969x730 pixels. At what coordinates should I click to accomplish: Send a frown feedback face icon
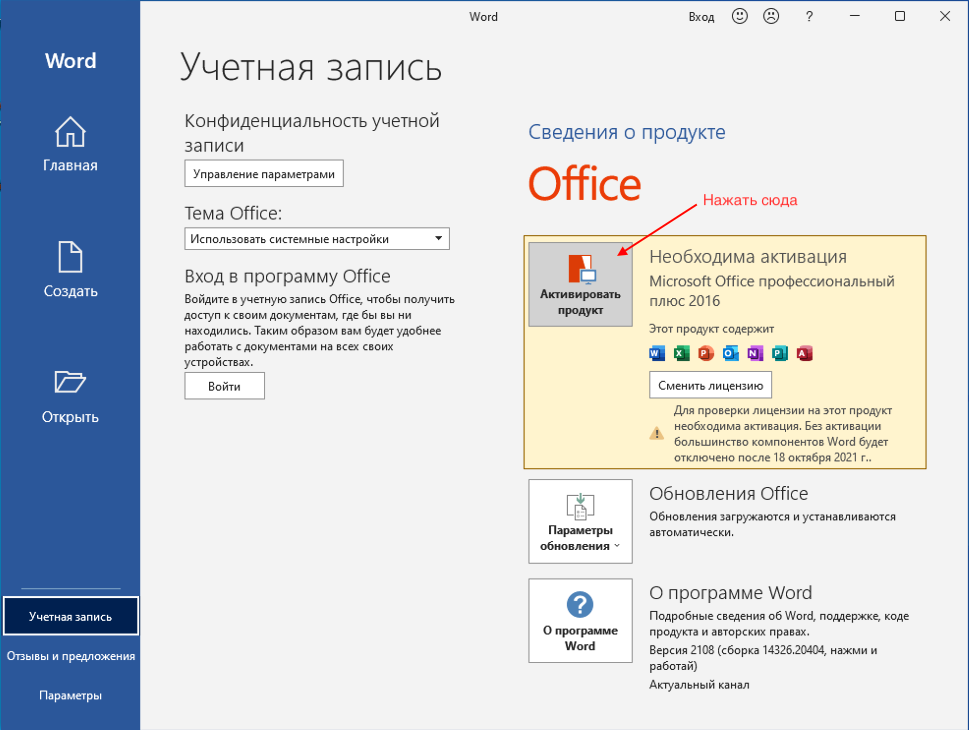tap(771, 17)
